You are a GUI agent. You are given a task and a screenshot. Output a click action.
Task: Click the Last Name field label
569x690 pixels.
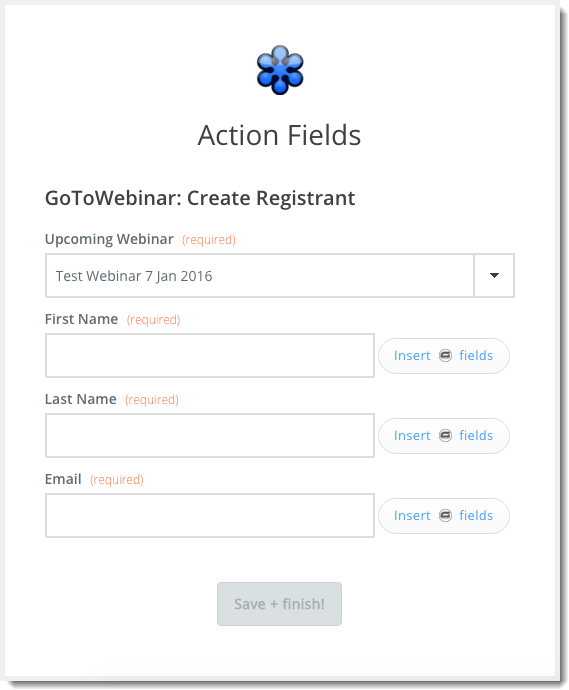(81, 399)
